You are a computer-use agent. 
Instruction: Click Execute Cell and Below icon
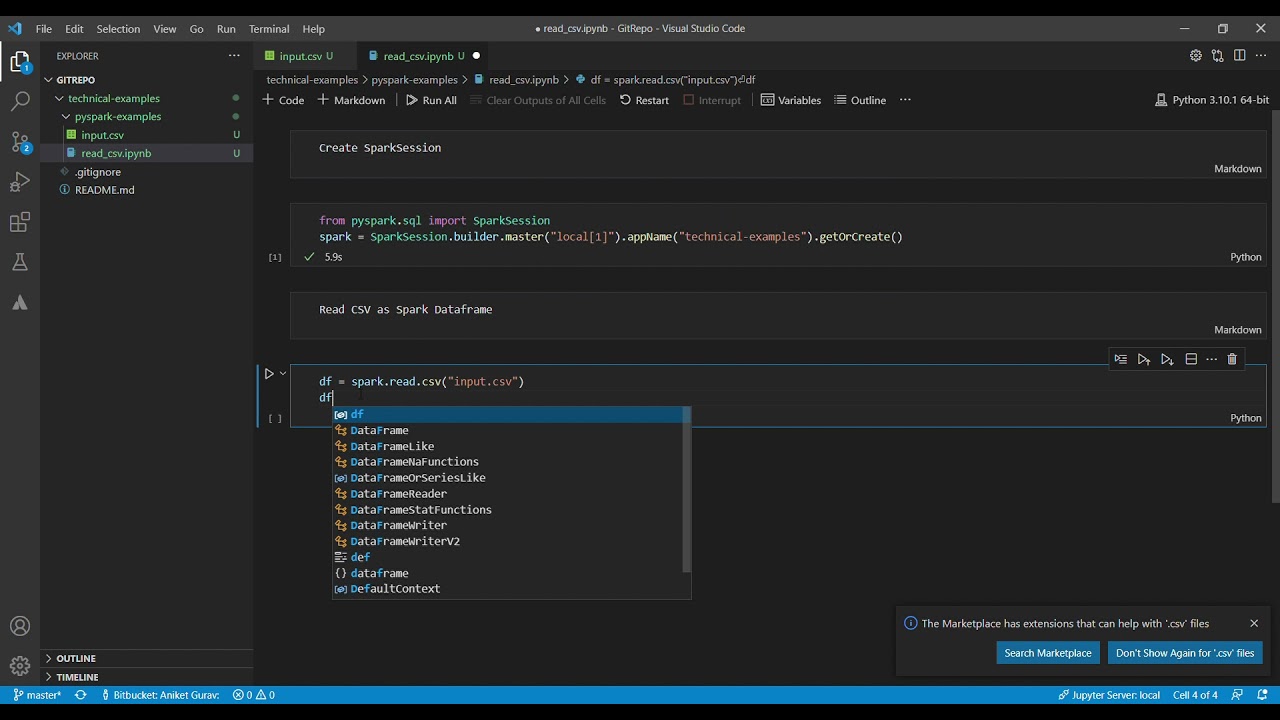[x=1167, y=359]
